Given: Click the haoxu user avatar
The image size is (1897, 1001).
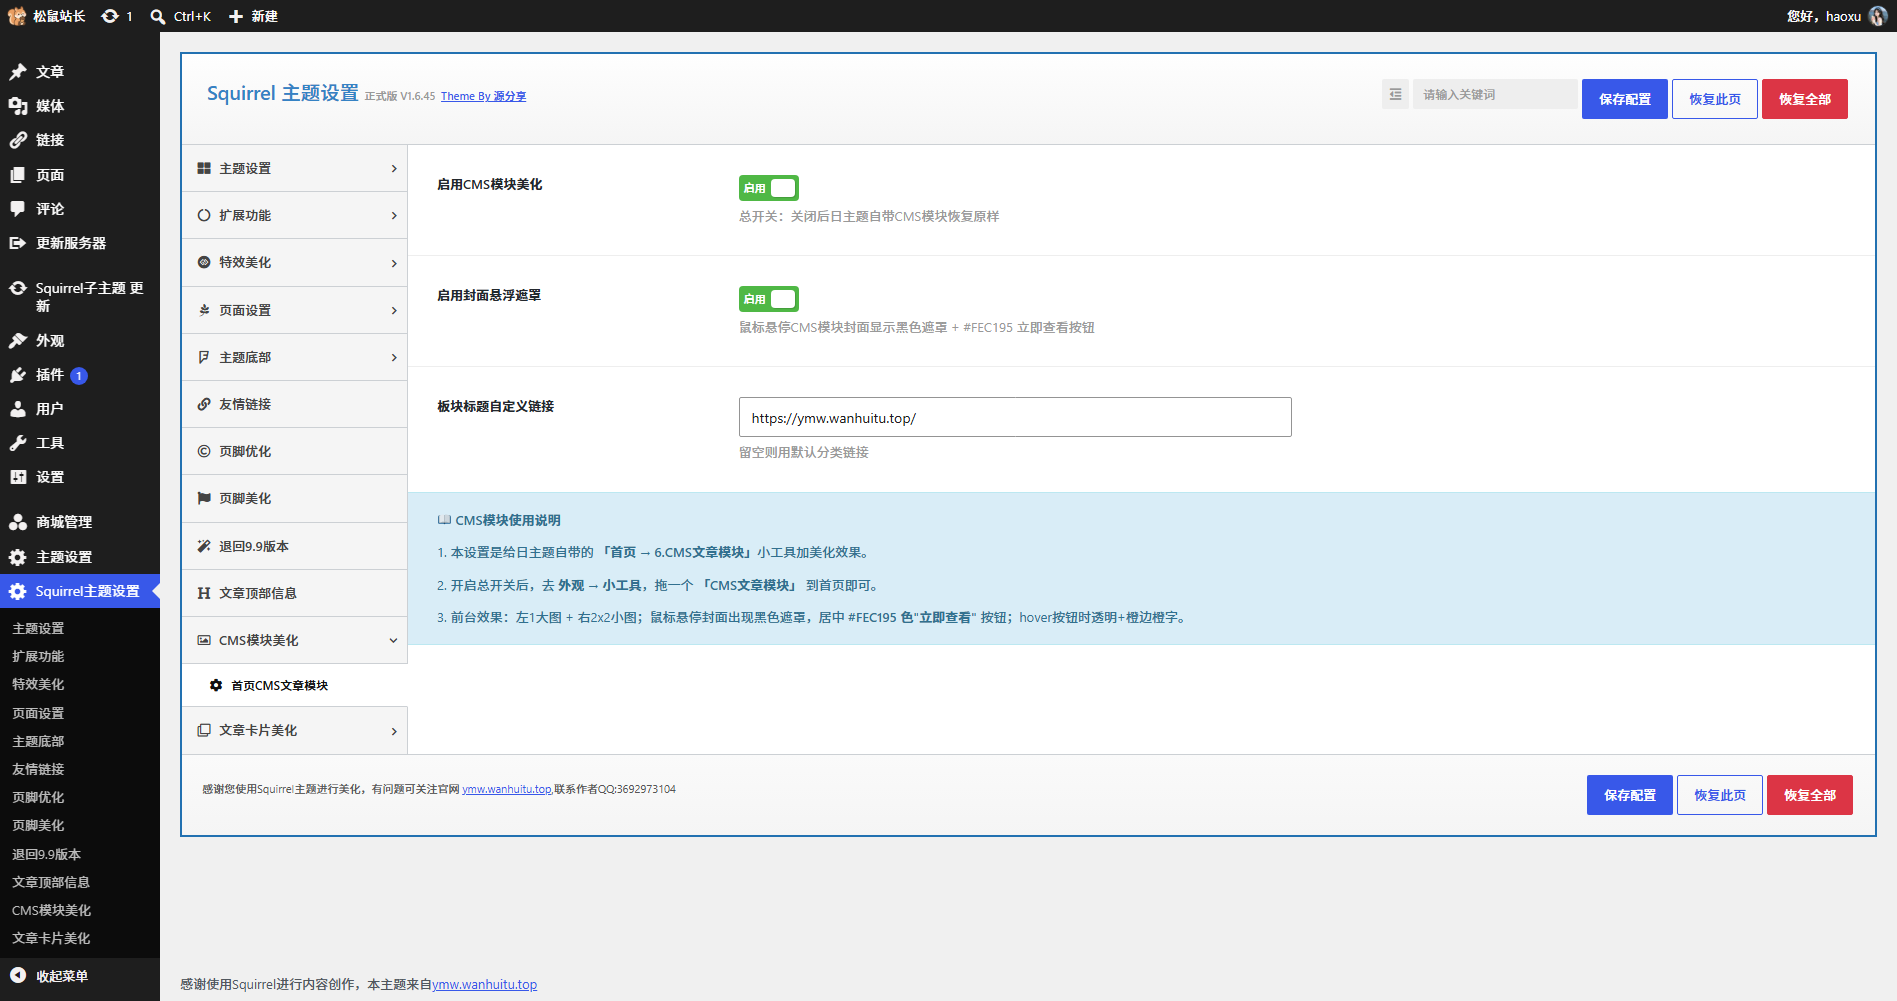Looking at the screenshot, I should point(1877,16).
